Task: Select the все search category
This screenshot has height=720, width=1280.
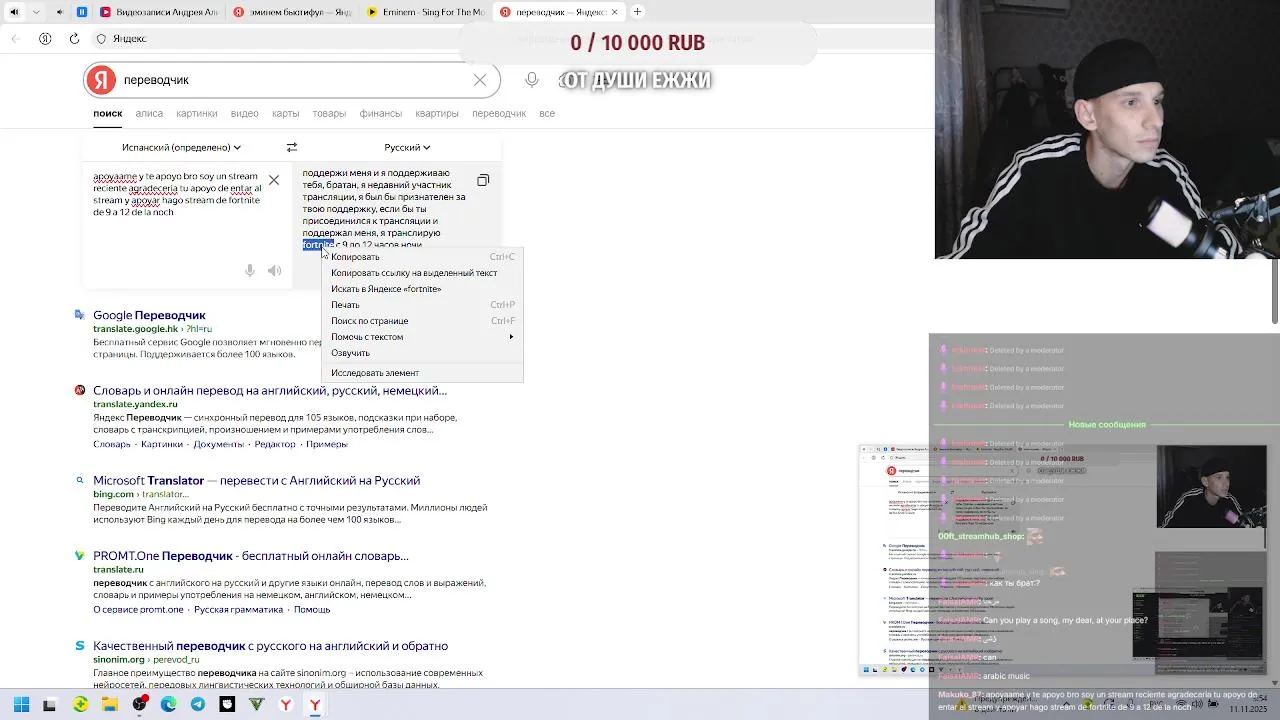Action: pos(547,114)
